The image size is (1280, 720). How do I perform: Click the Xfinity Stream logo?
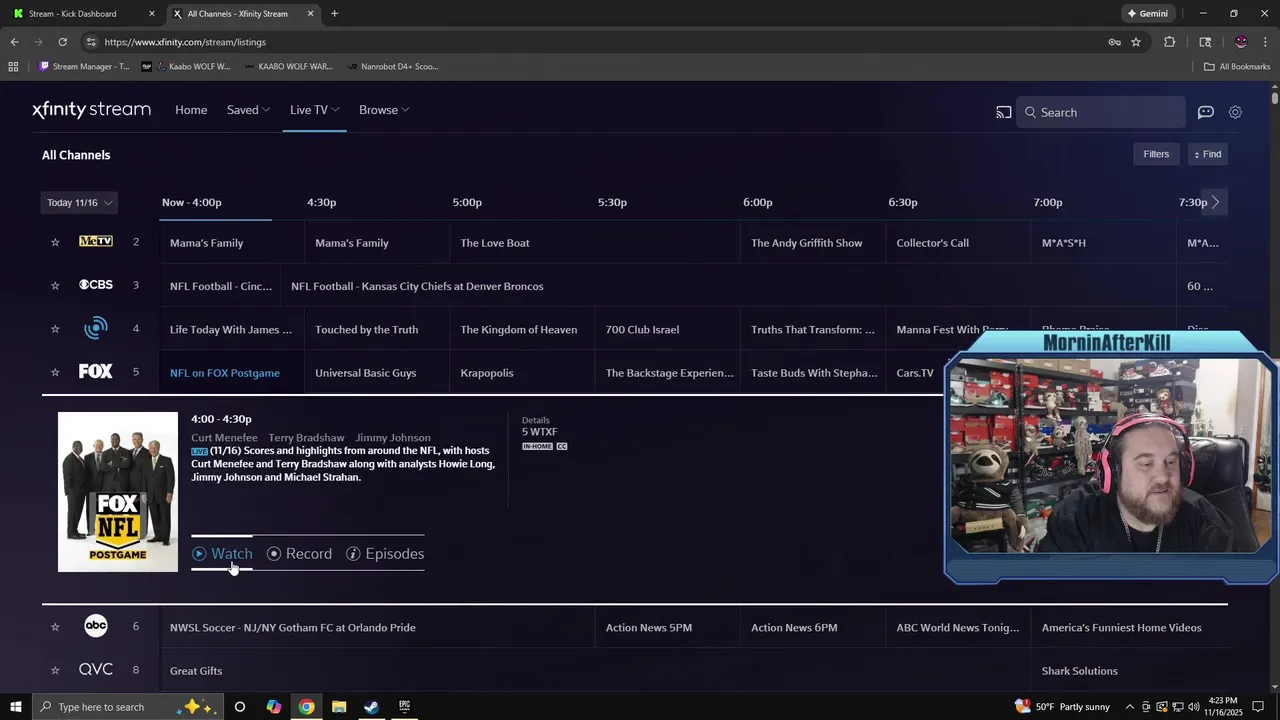[91, 110]
